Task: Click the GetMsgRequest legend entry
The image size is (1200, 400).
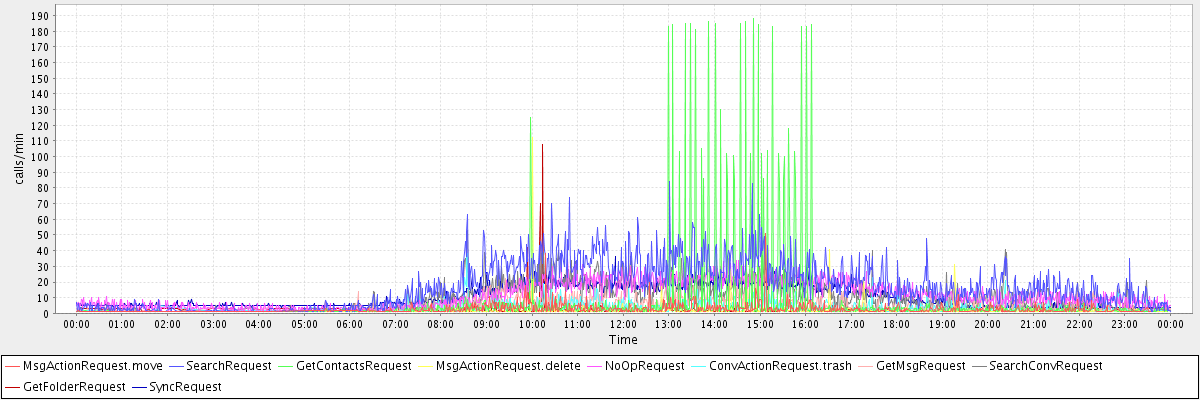Action: point(920,366)
